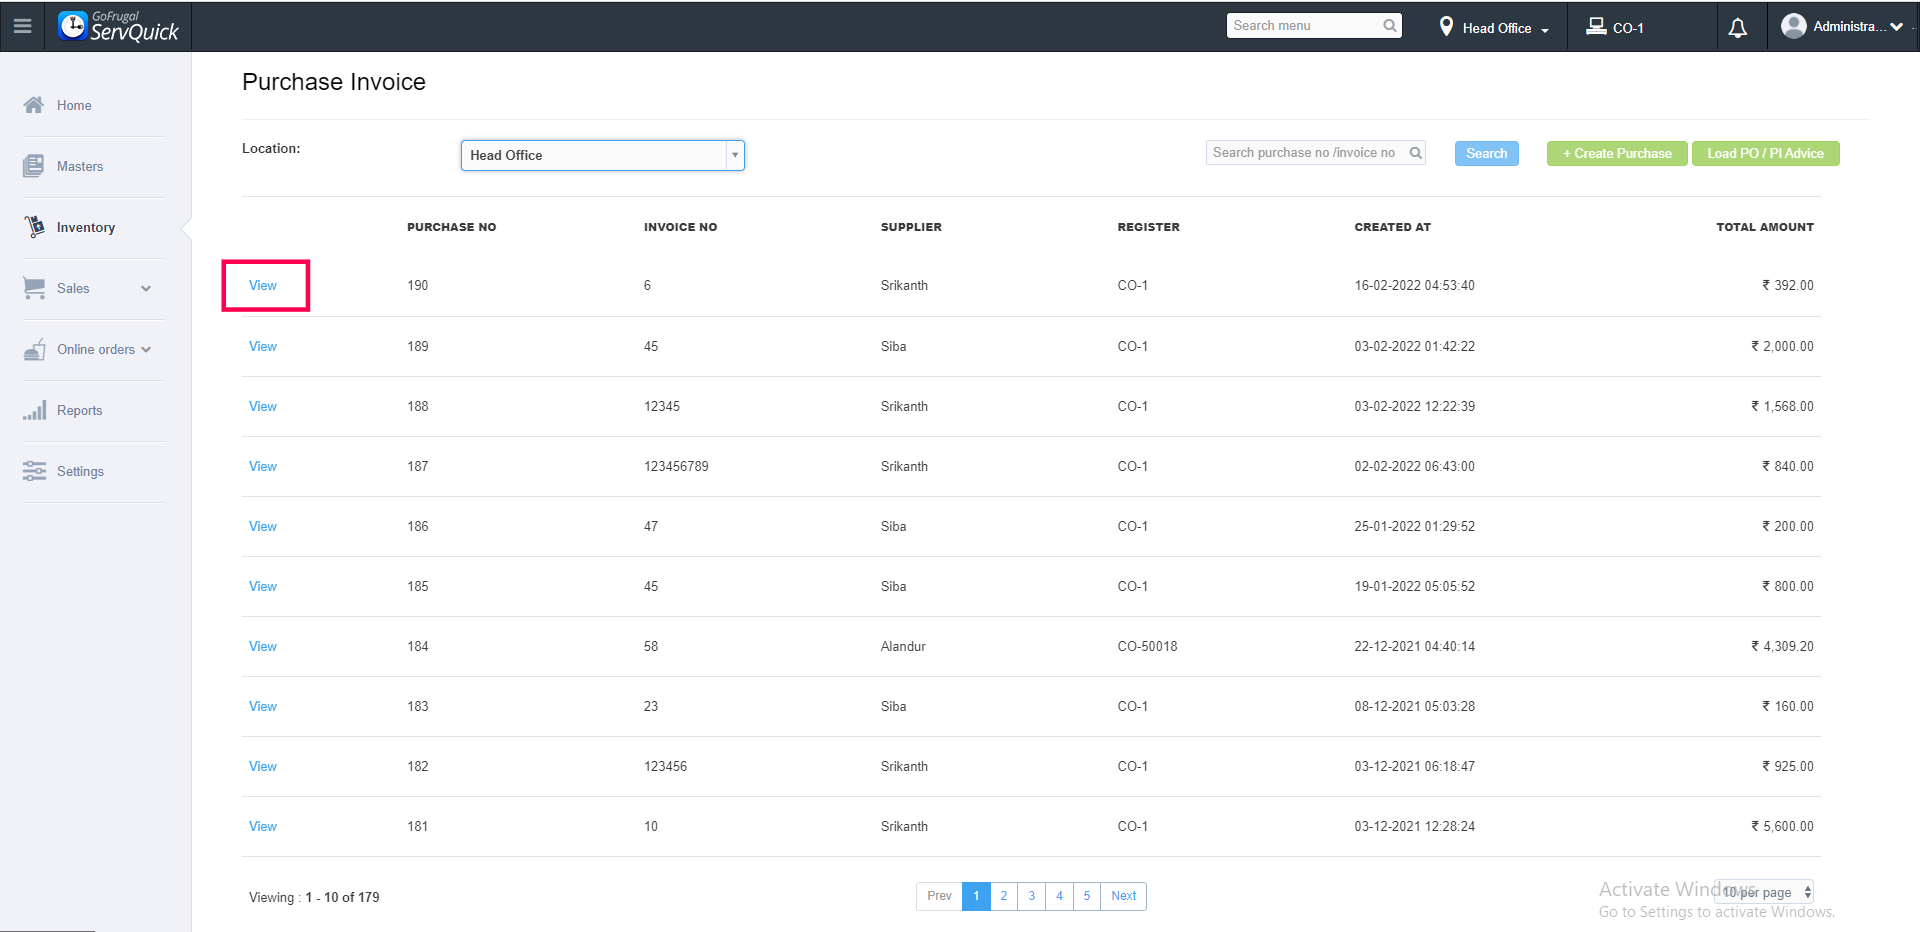Click the CREATED AT column header
1920x932 pixels.
click(1392, 227)
